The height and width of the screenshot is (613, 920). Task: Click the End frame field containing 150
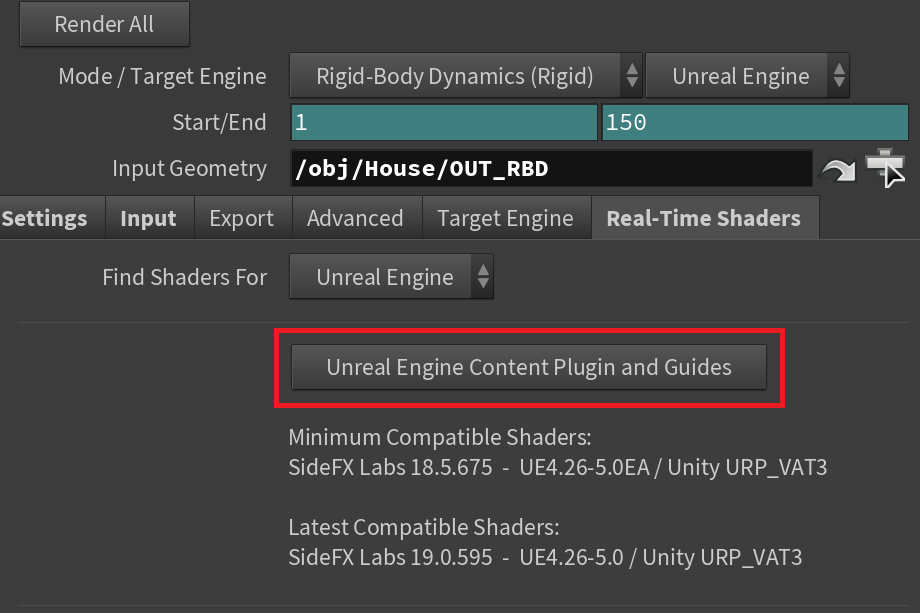click(755, 123)
